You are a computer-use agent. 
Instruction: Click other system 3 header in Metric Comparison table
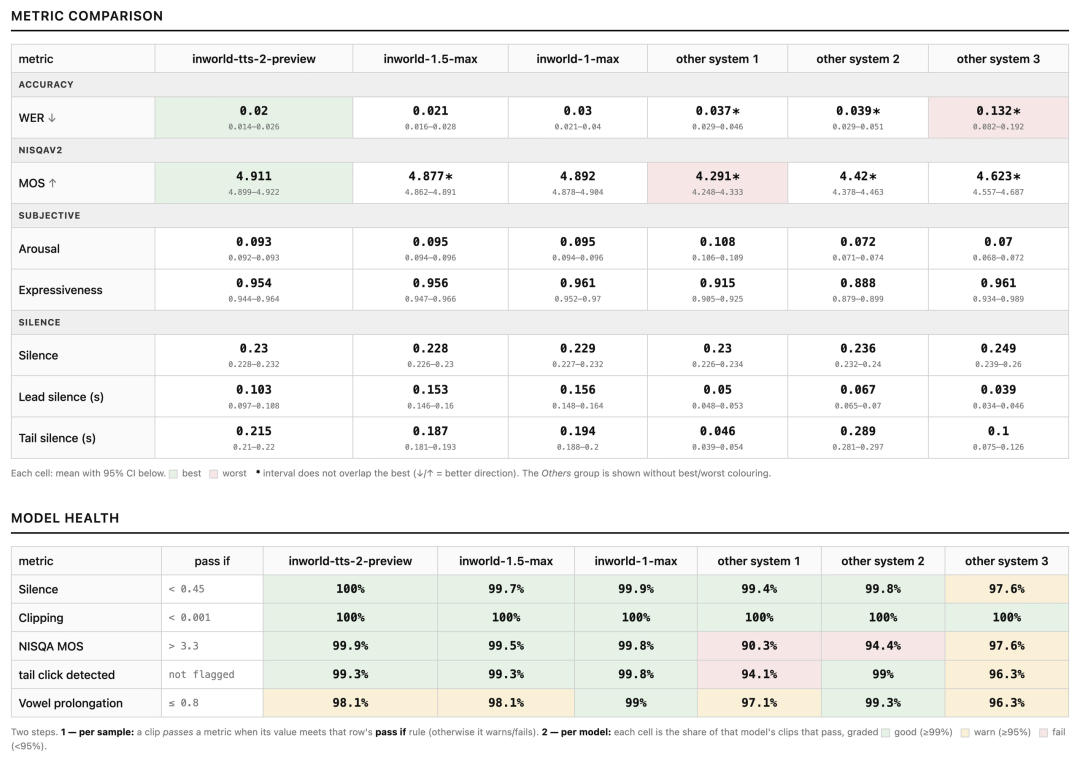[x=998, y=59]
